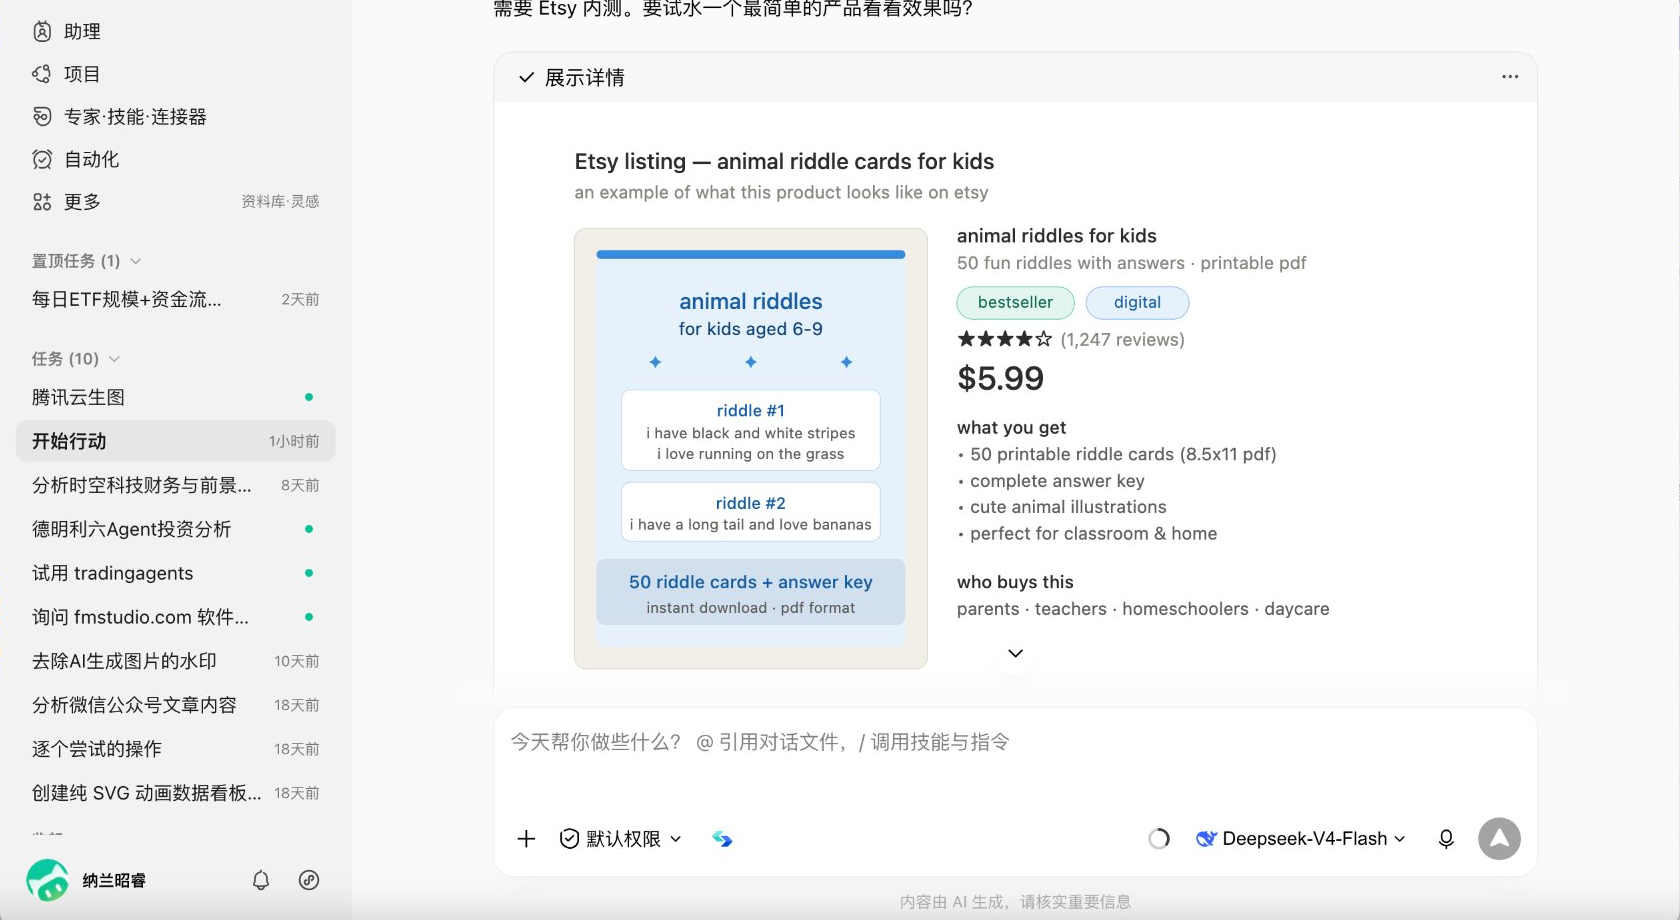Image resolution: width=1680 pixels, height=920 pixels.
Task: Open task 分析时空科技财务与前景
Action: (175, 485)
